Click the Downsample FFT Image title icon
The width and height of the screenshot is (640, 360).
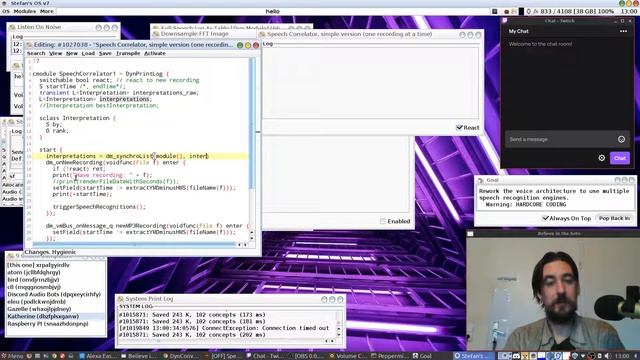(x=156, y=34)
